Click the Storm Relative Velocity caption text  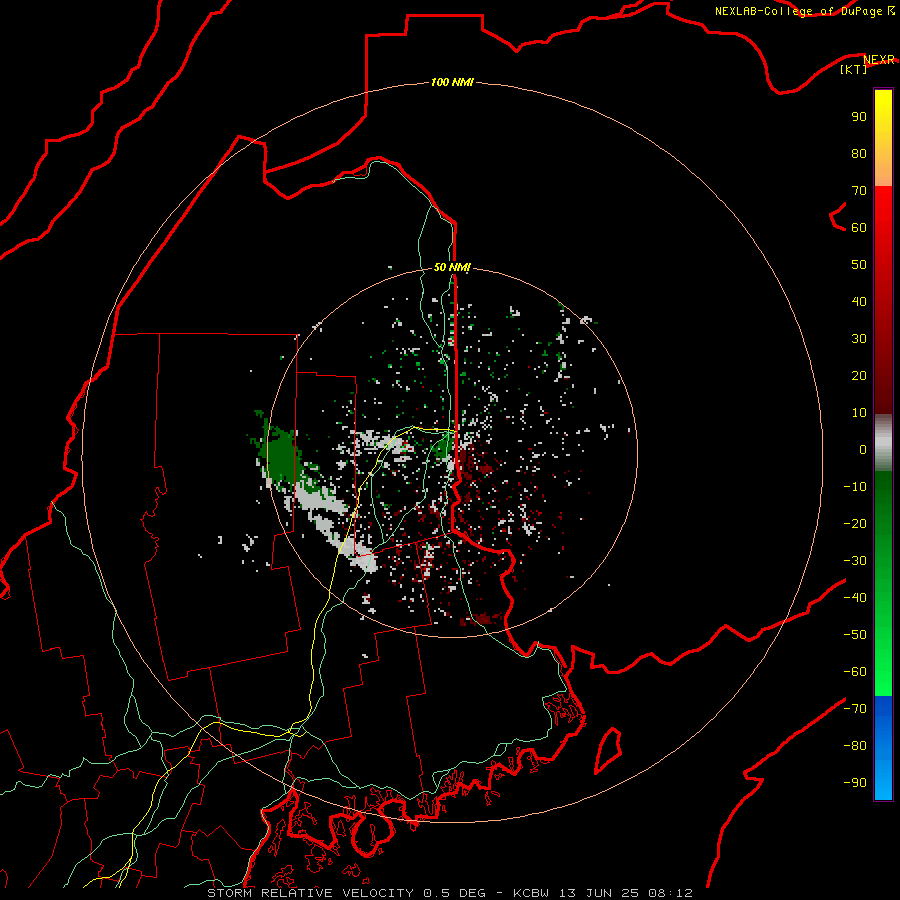(x=450, y=893)
